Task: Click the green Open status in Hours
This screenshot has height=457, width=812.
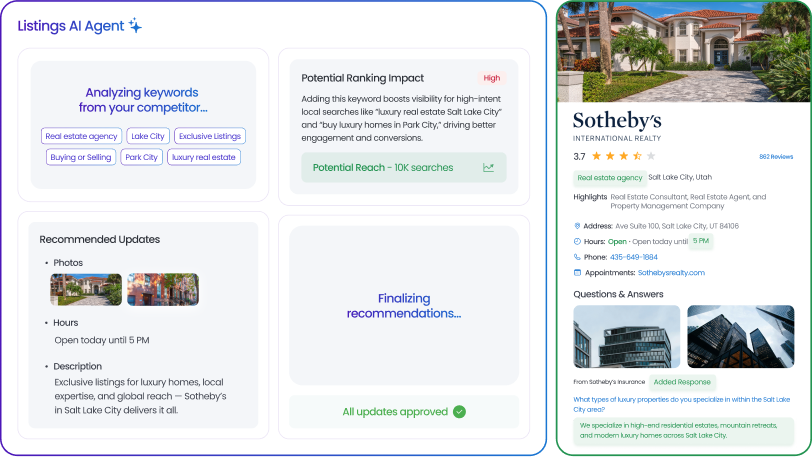Action: (617, 241)
